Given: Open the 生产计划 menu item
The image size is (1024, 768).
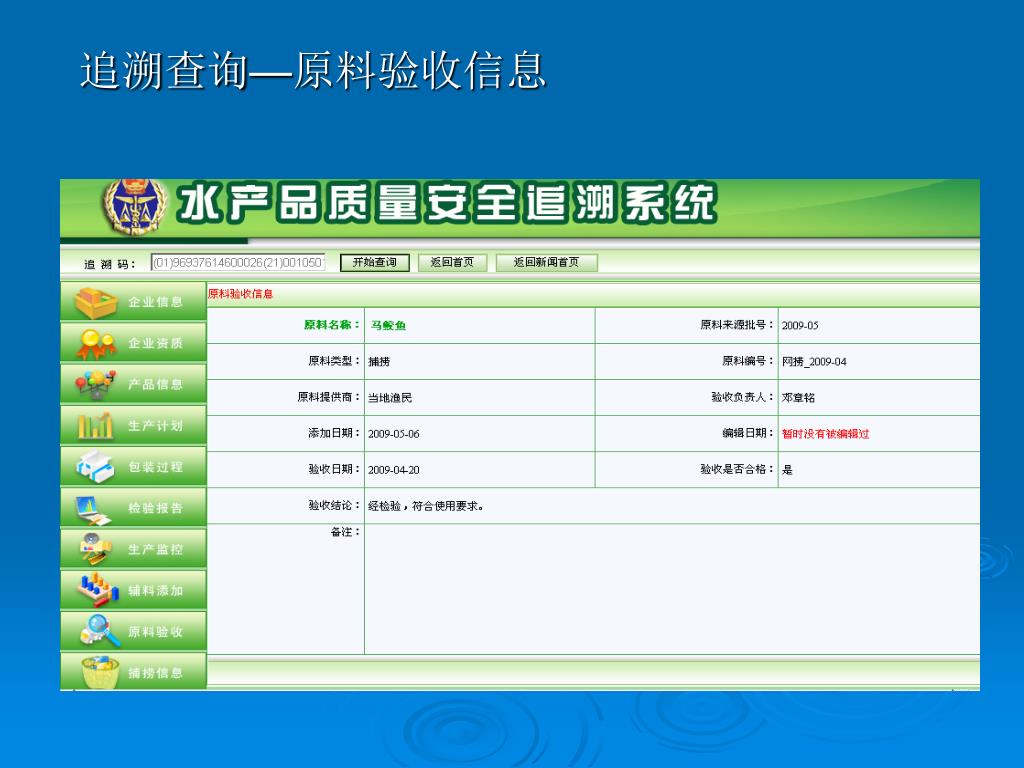Looking at the screenshot, I should (133, 425).
